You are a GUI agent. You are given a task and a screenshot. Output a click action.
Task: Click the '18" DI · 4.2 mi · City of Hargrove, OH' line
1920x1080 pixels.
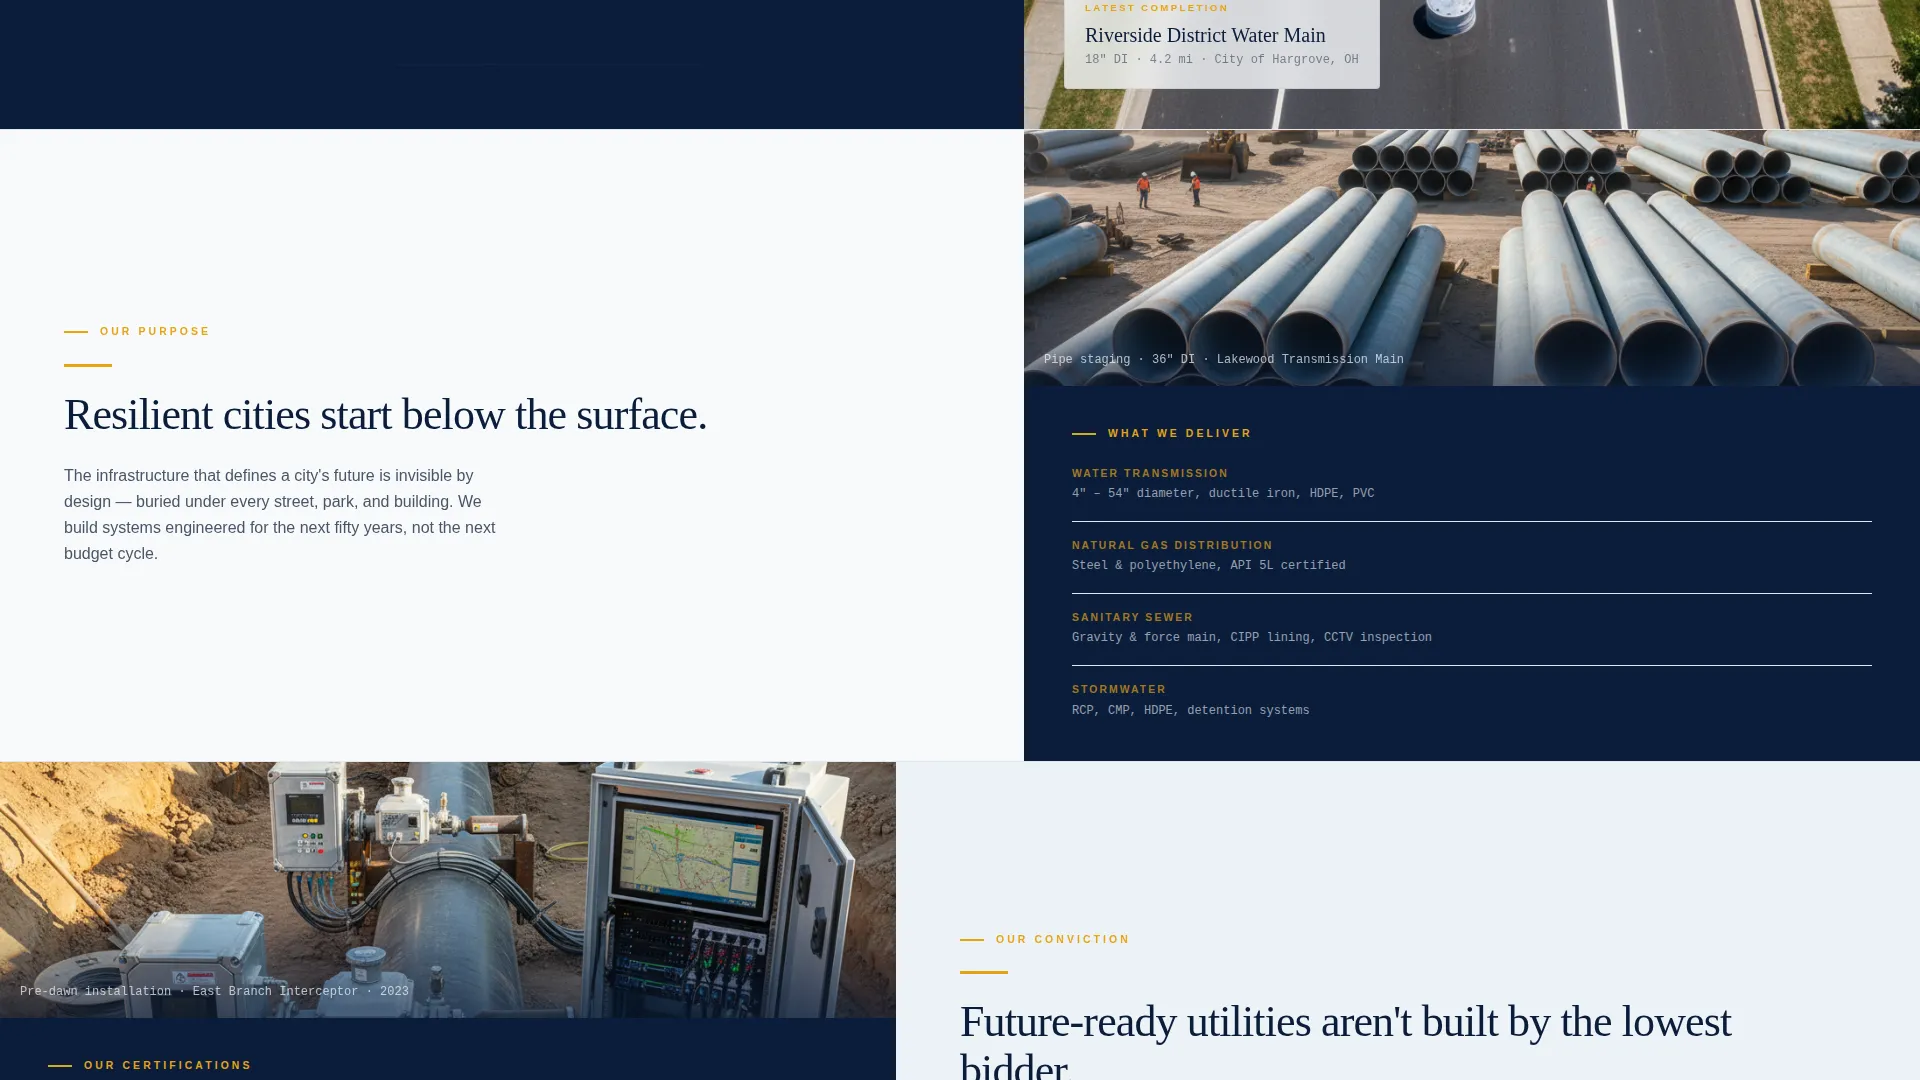pos(1221,60)
